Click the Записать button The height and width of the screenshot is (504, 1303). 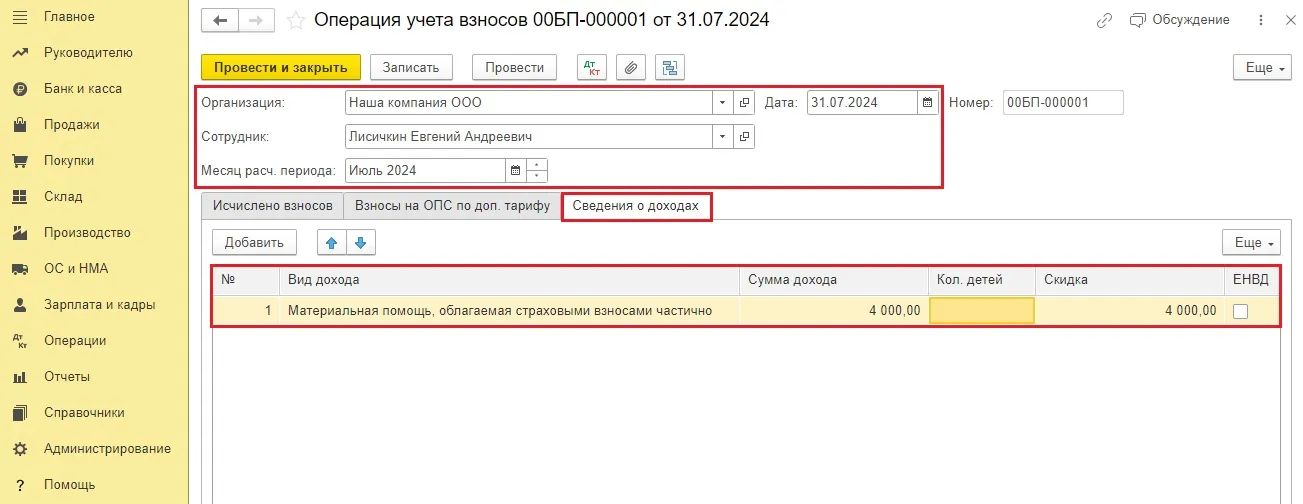point(411,67)
